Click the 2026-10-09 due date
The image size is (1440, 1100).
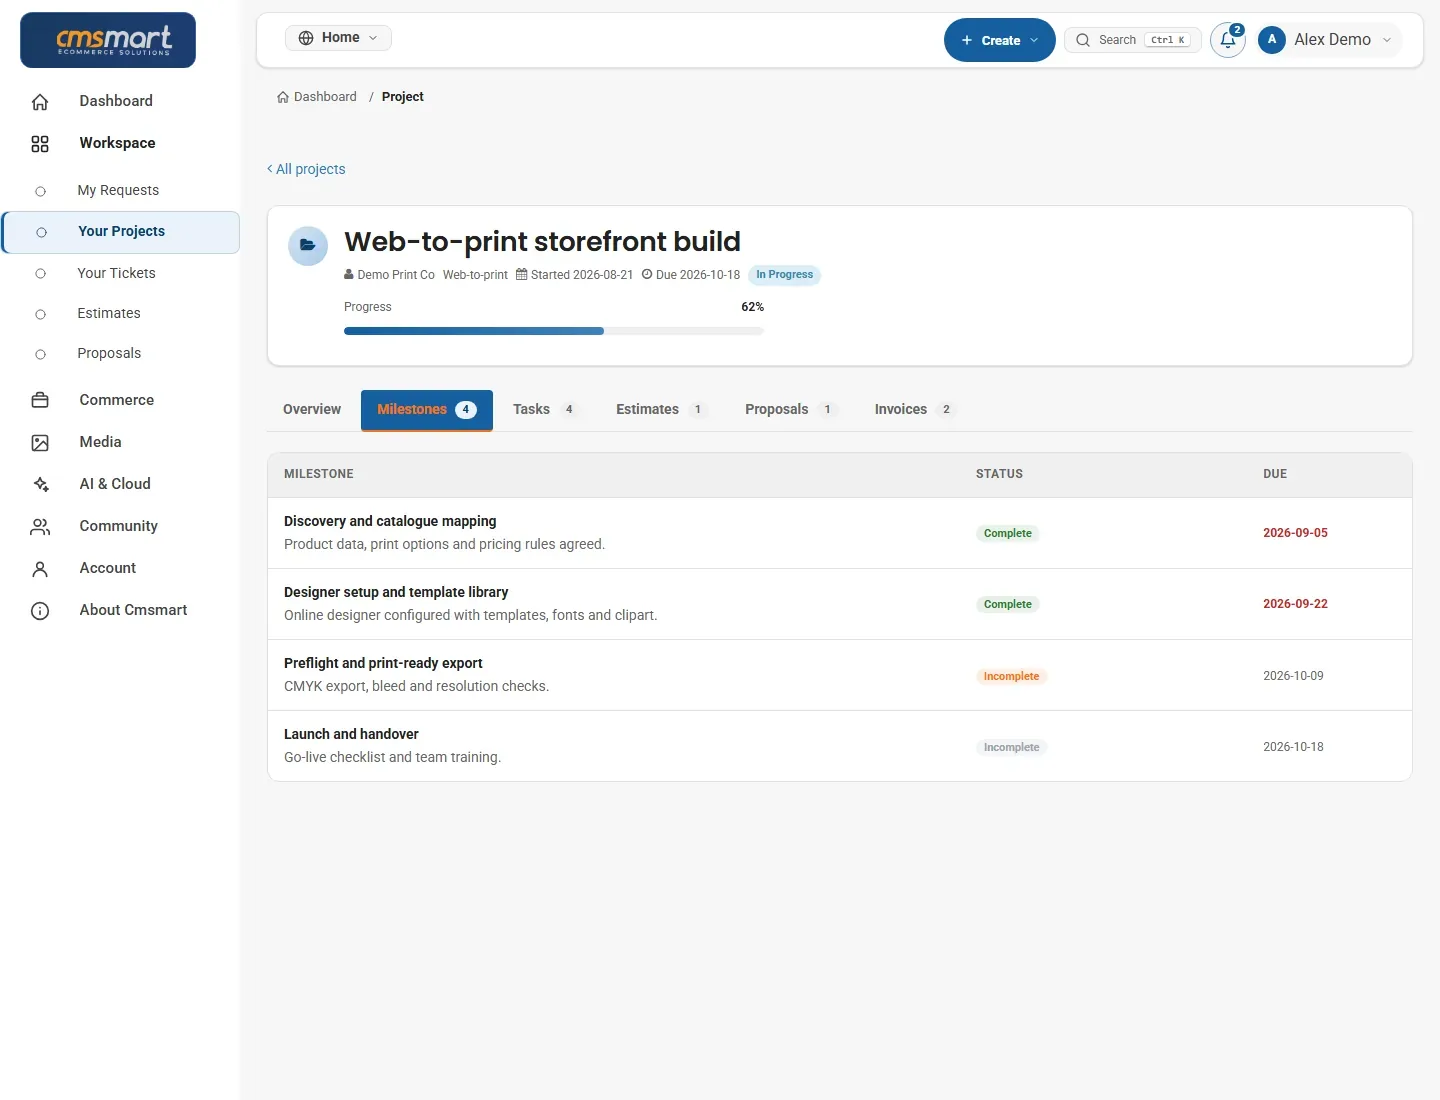(x=1293, y=676)
